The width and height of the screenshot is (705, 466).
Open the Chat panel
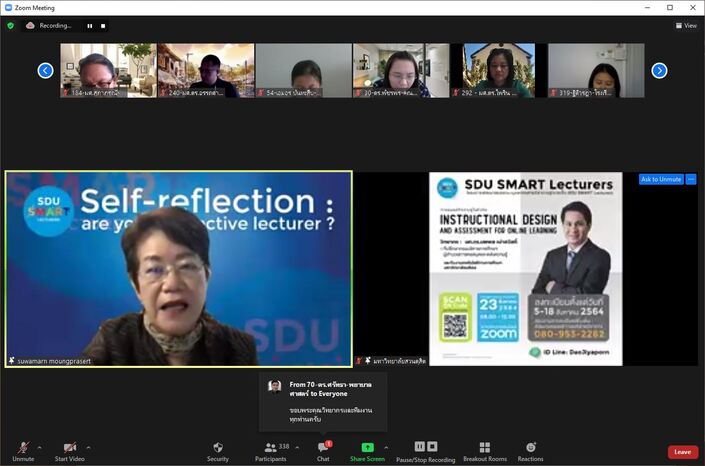[x=323, y=452]
